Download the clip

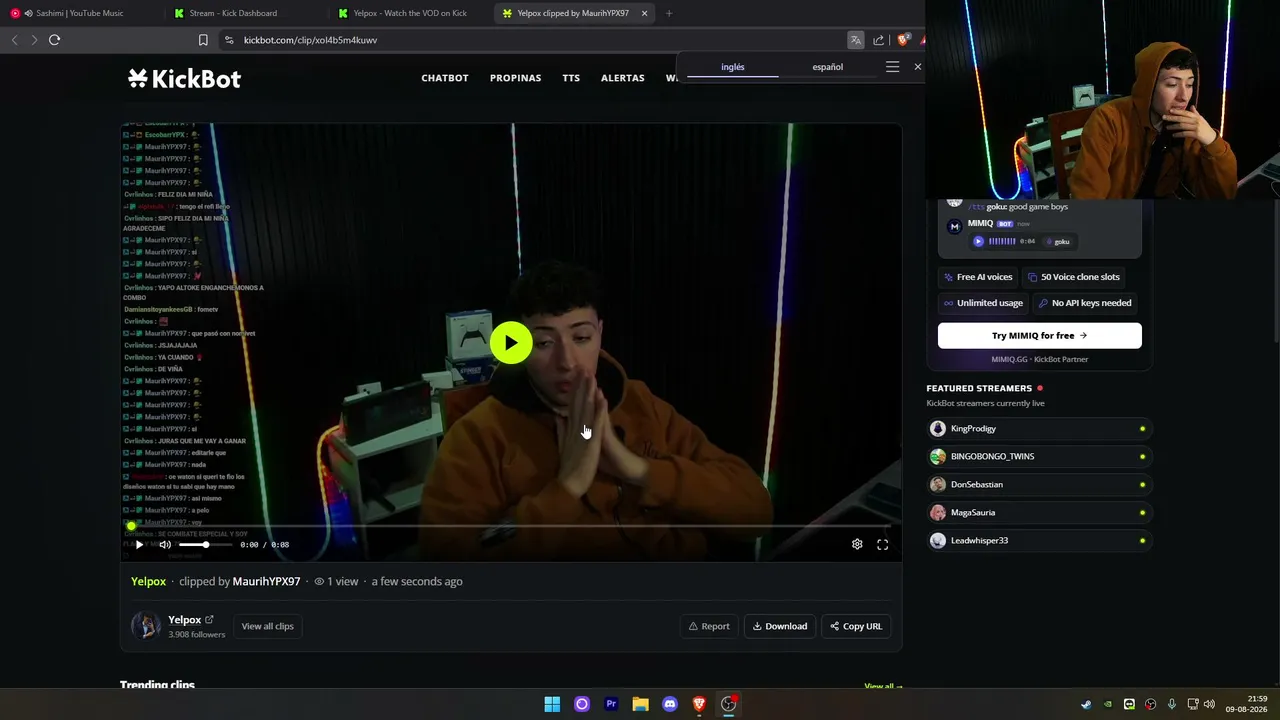(x=780, y=626)
